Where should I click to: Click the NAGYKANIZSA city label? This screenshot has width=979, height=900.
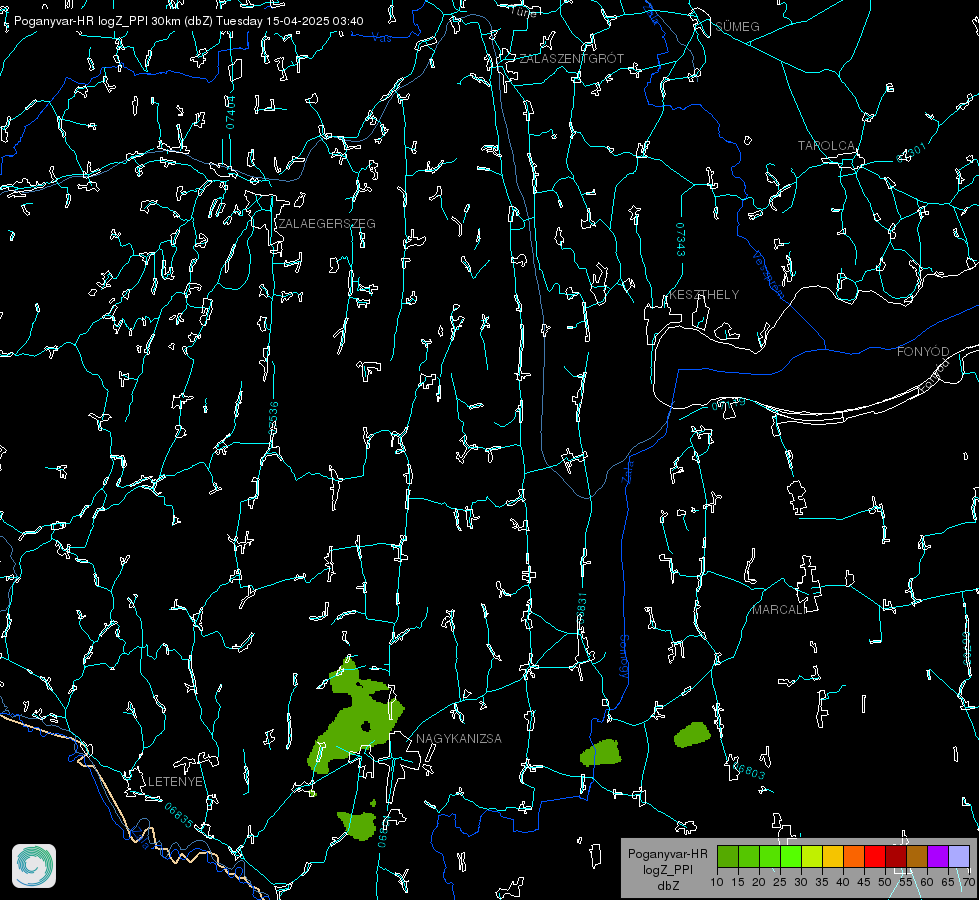(459, 738)
